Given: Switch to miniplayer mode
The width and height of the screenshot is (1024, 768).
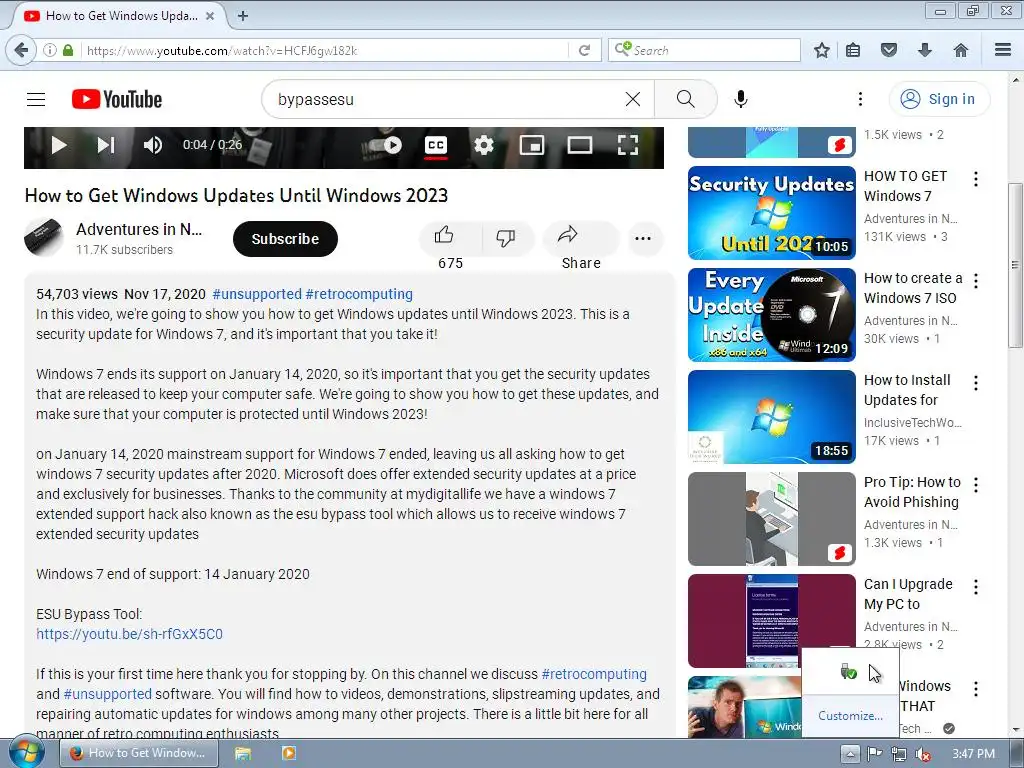Looking at the screenshot, I should click(532, 145).
